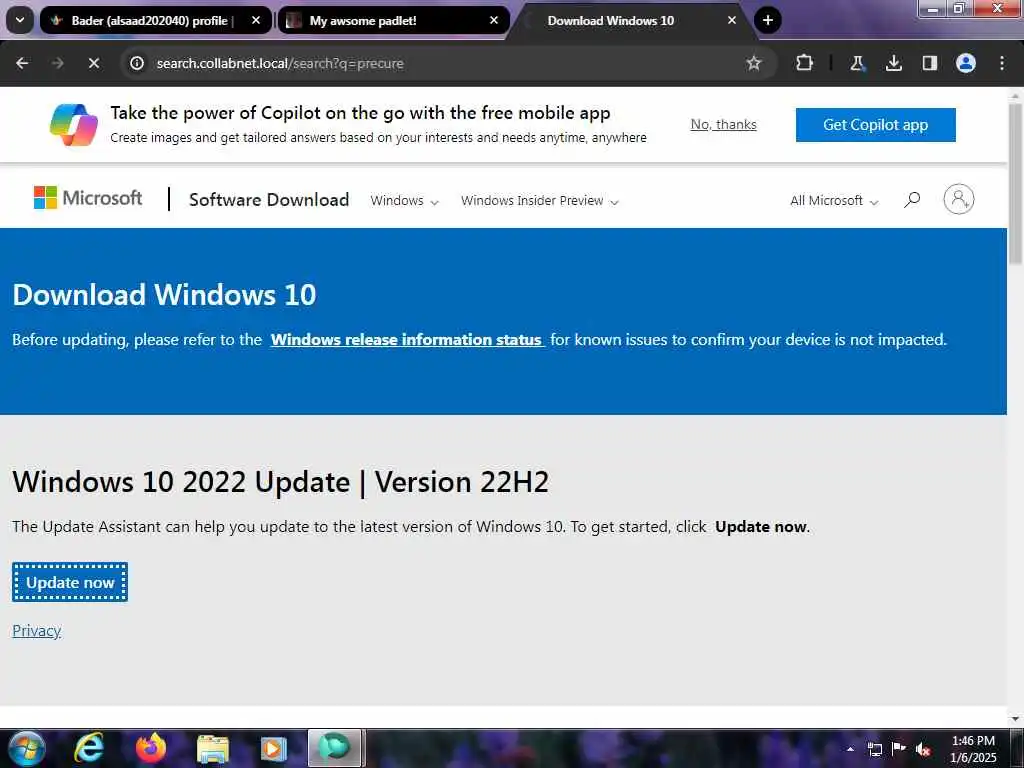Open the muted volume tray icon
Viewport: 1024px width, 768px height.
pos(923,749)
